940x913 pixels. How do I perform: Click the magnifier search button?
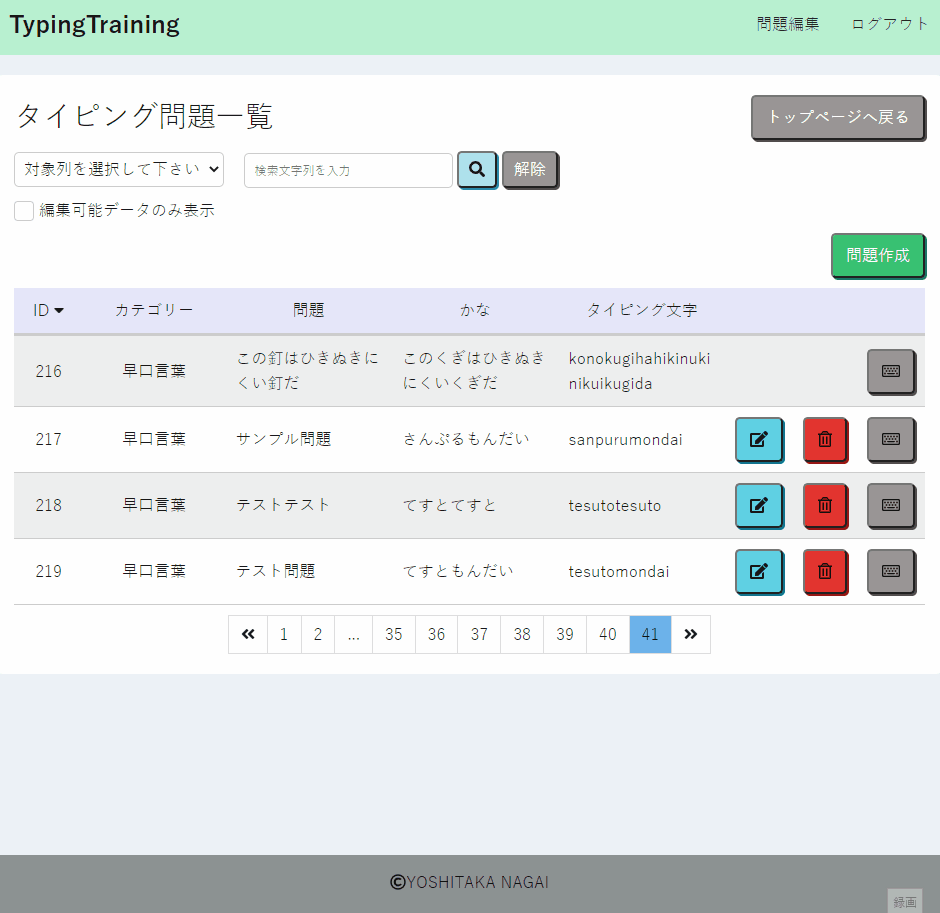click(x=477, y=170)
